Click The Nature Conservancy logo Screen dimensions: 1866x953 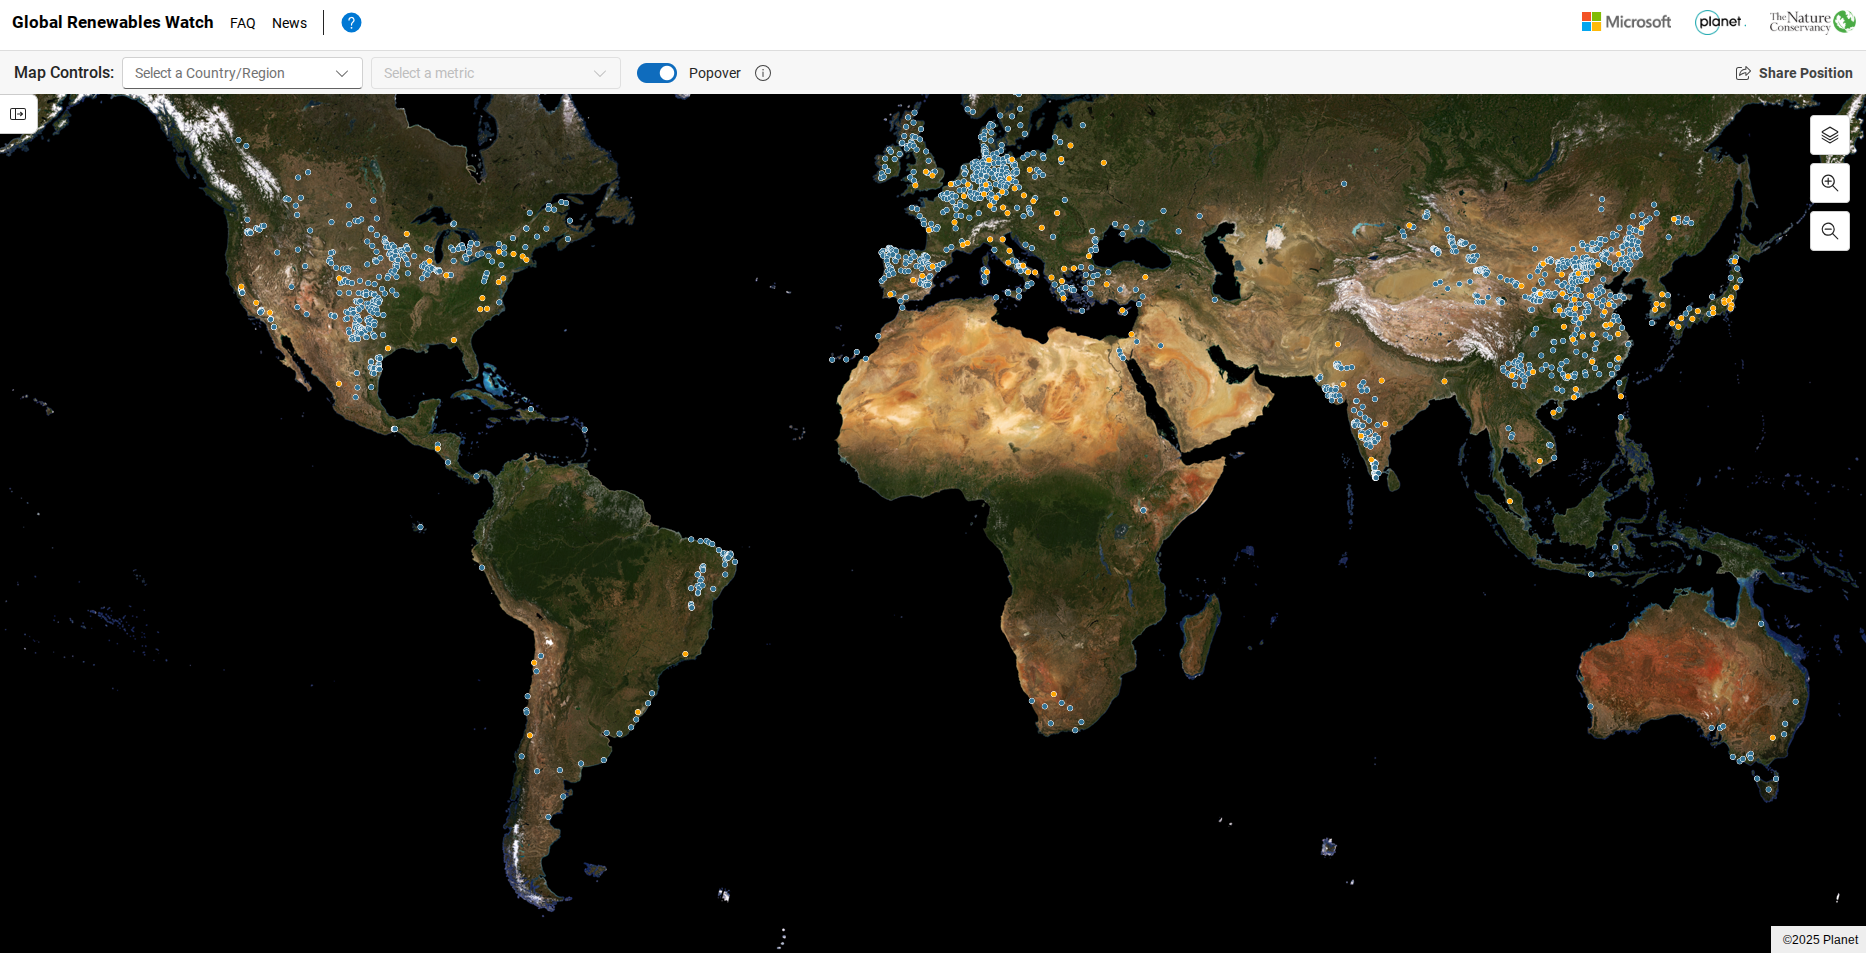tap(1811, 20)
